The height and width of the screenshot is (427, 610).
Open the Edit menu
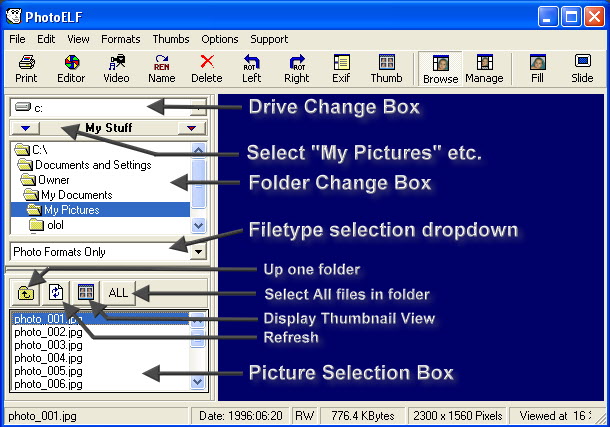coord(46,39)
